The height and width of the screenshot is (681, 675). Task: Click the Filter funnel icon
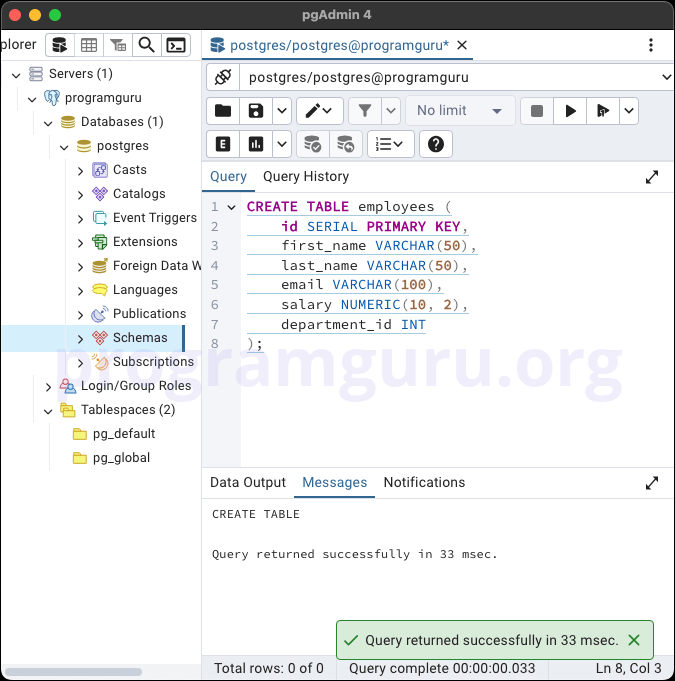pos(365,111)
